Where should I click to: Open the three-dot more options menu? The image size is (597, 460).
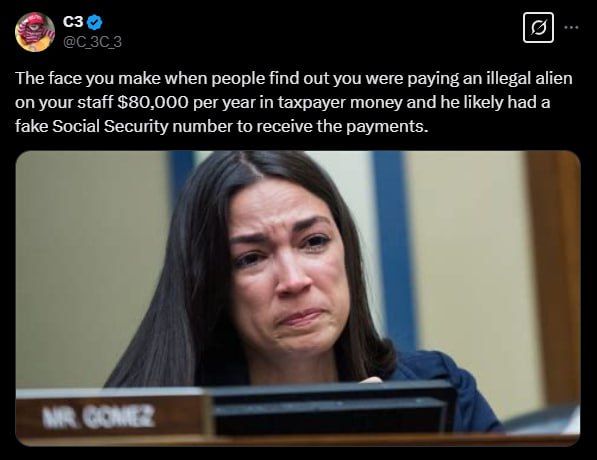[x=571, y=27]
